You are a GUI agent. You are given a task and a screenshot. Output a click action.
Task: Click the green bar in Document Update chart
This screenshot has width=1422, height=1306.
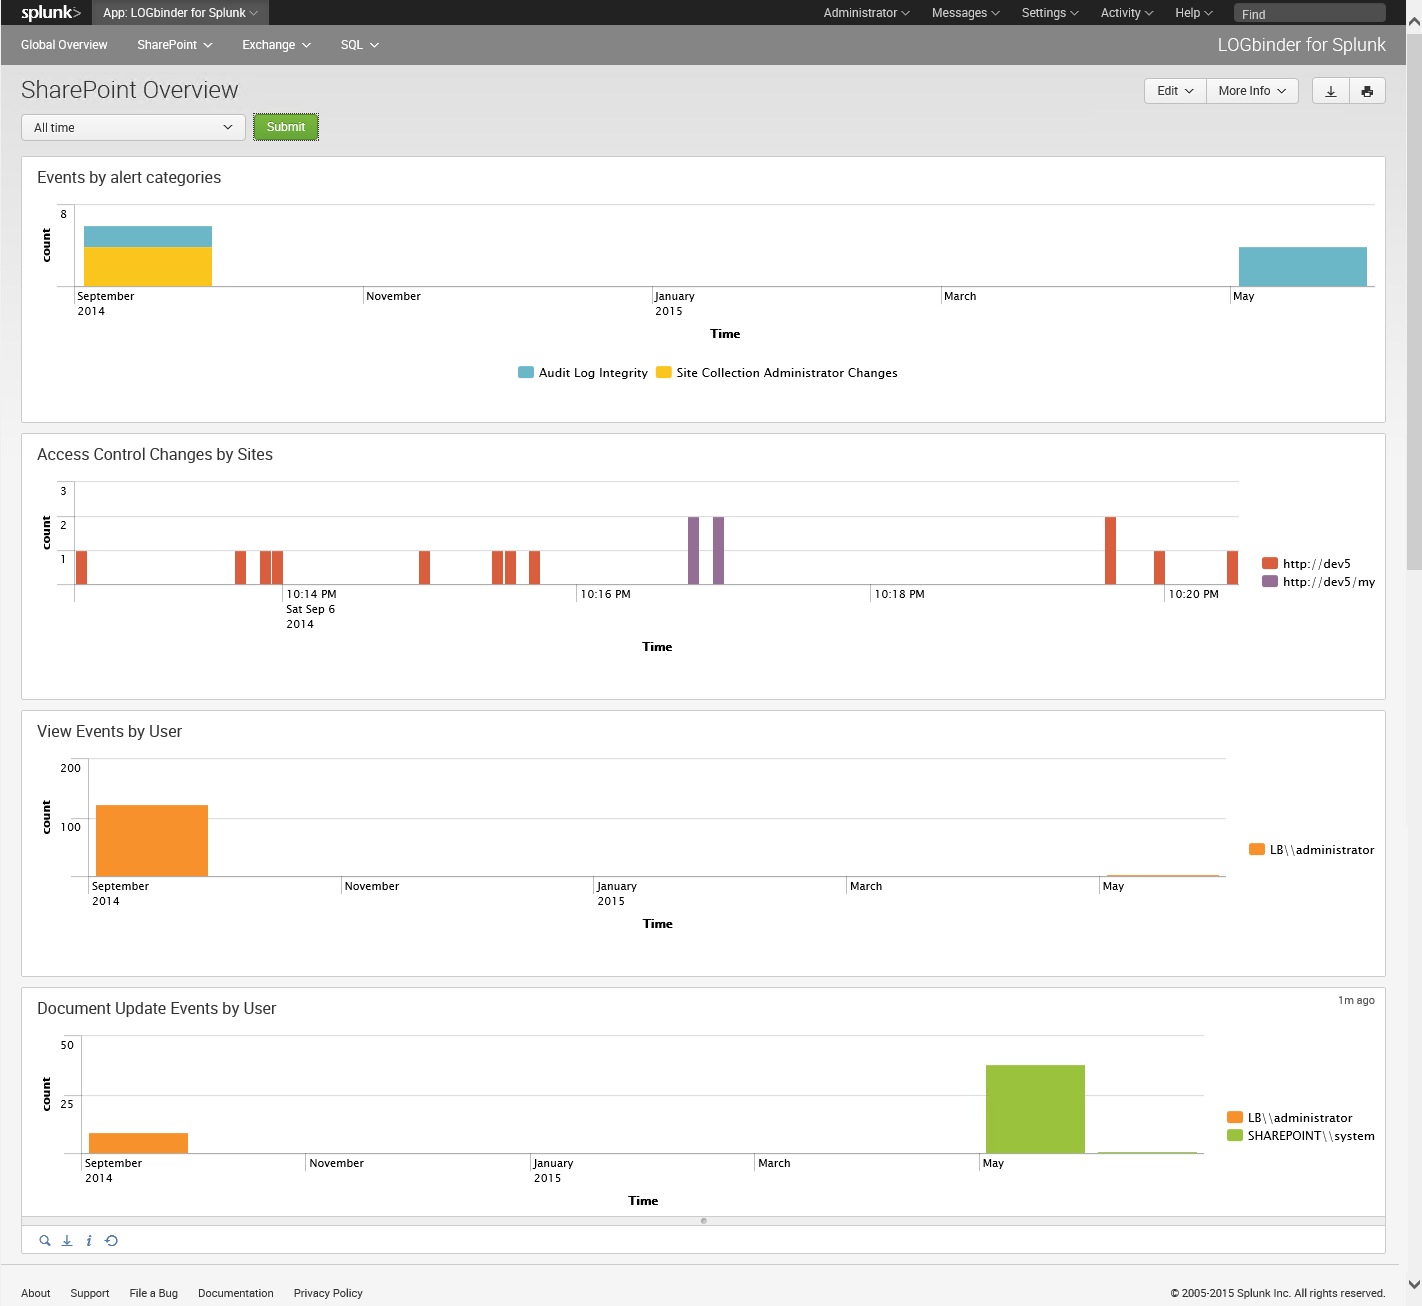(x=1035, y=1109)
